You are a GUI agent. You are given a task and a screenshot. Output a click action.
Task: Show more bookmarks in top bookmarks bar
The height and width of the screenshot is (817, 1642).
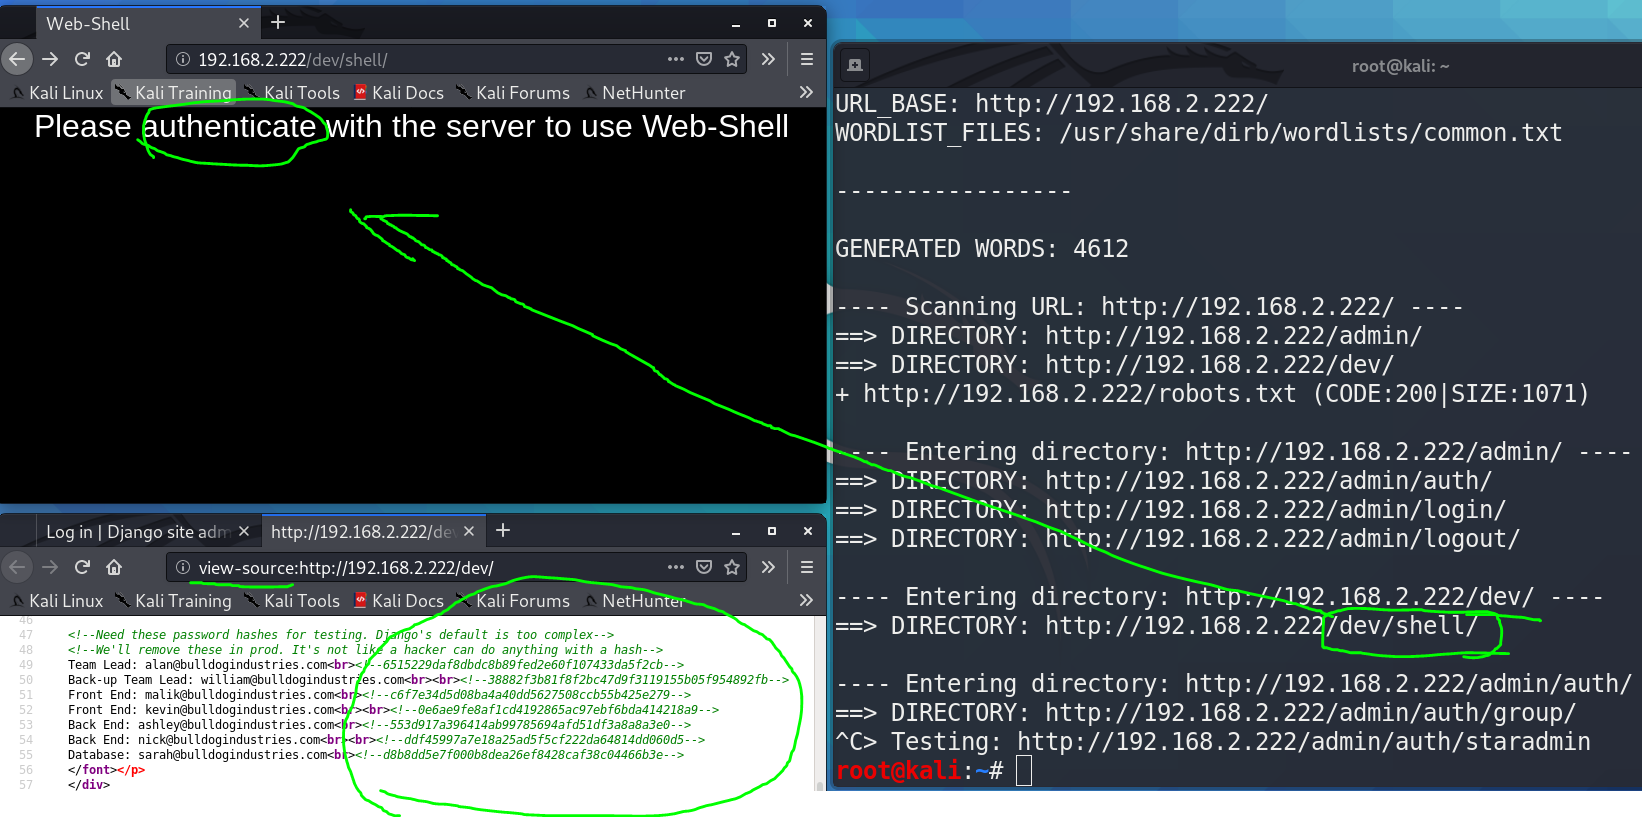[x=806, y=92]
